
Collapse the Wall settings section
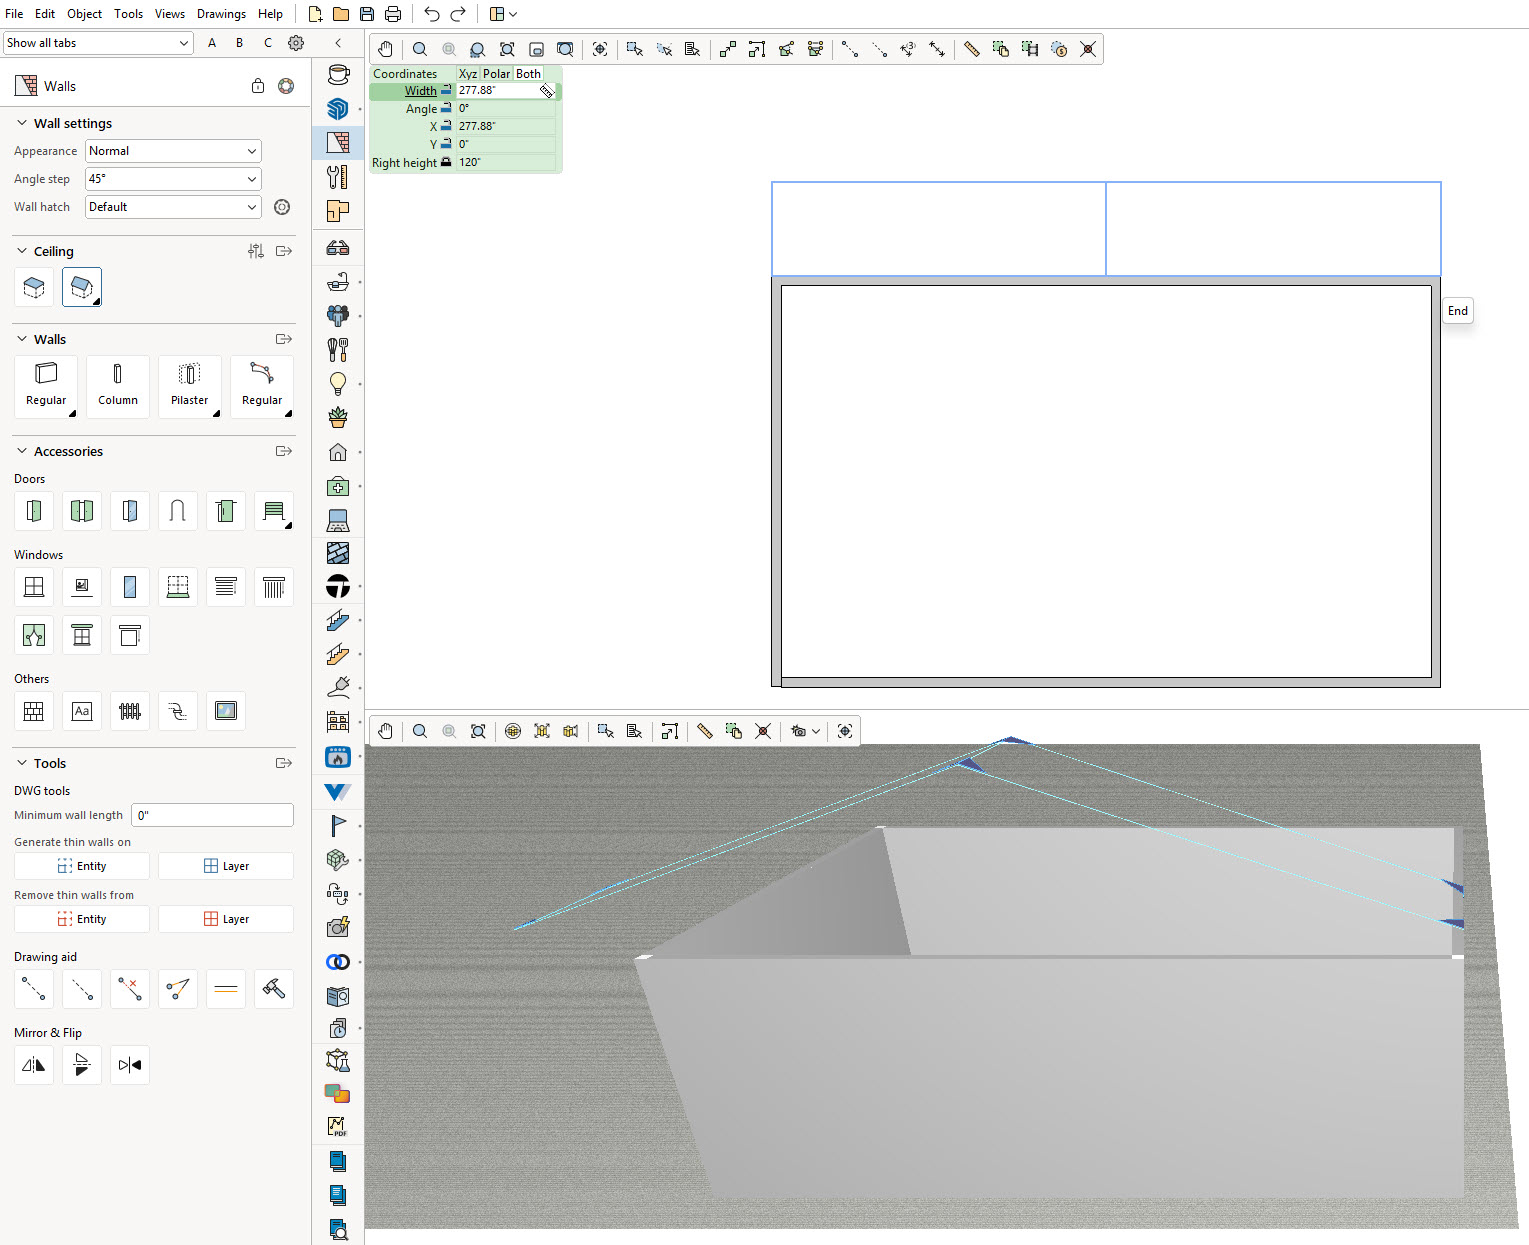pyautogui.click(x=22, y=123)
